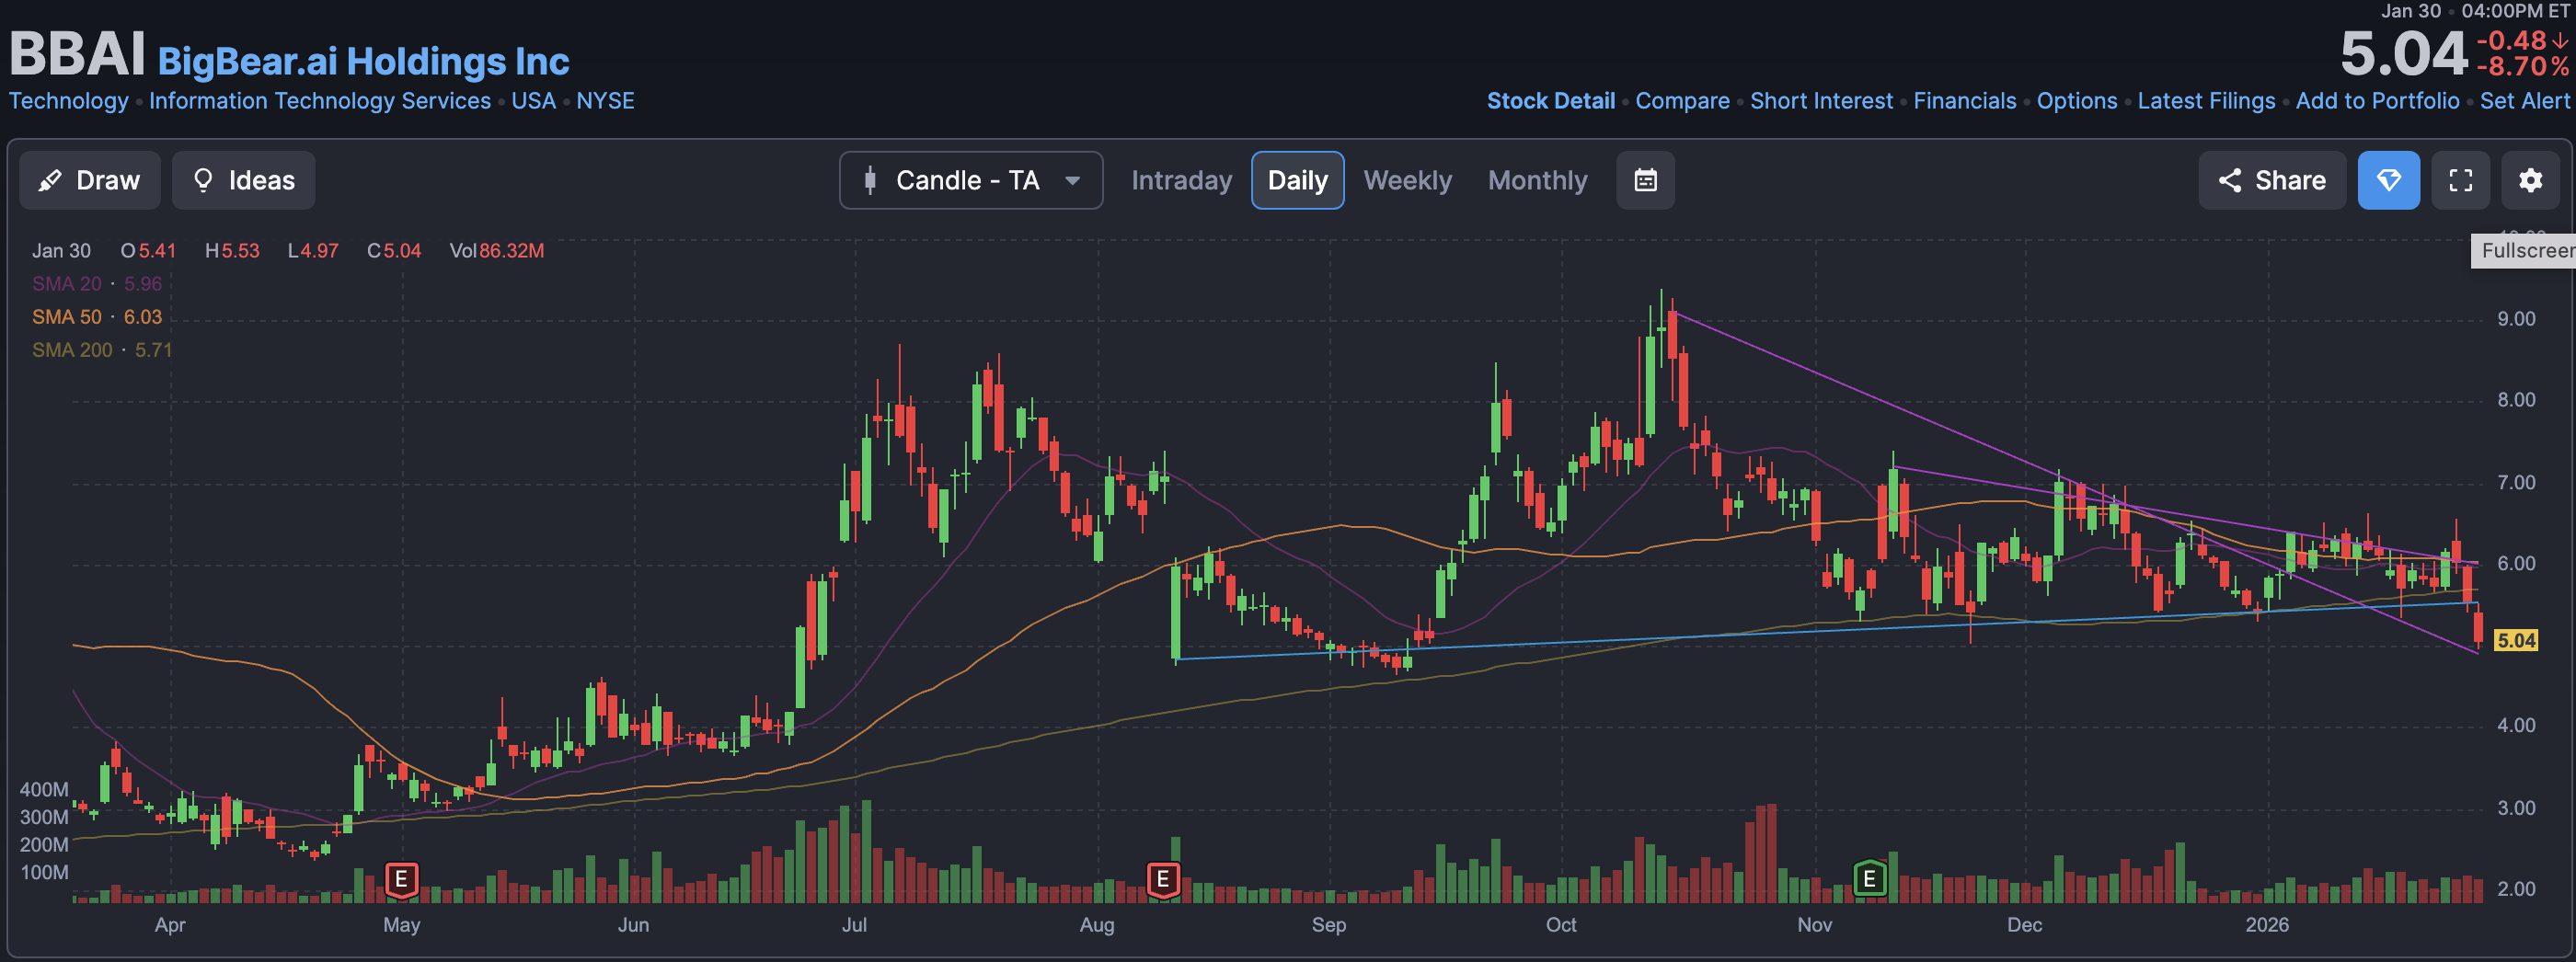The height and width of the screenshot is (962, 2576).
Task: Click the May earnings E marker
Action: click(x=401, y=880)
